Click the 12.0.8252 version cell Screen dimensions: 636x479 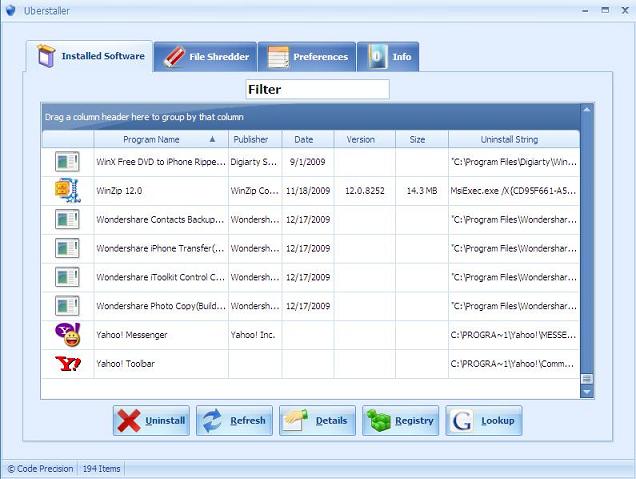365,191
